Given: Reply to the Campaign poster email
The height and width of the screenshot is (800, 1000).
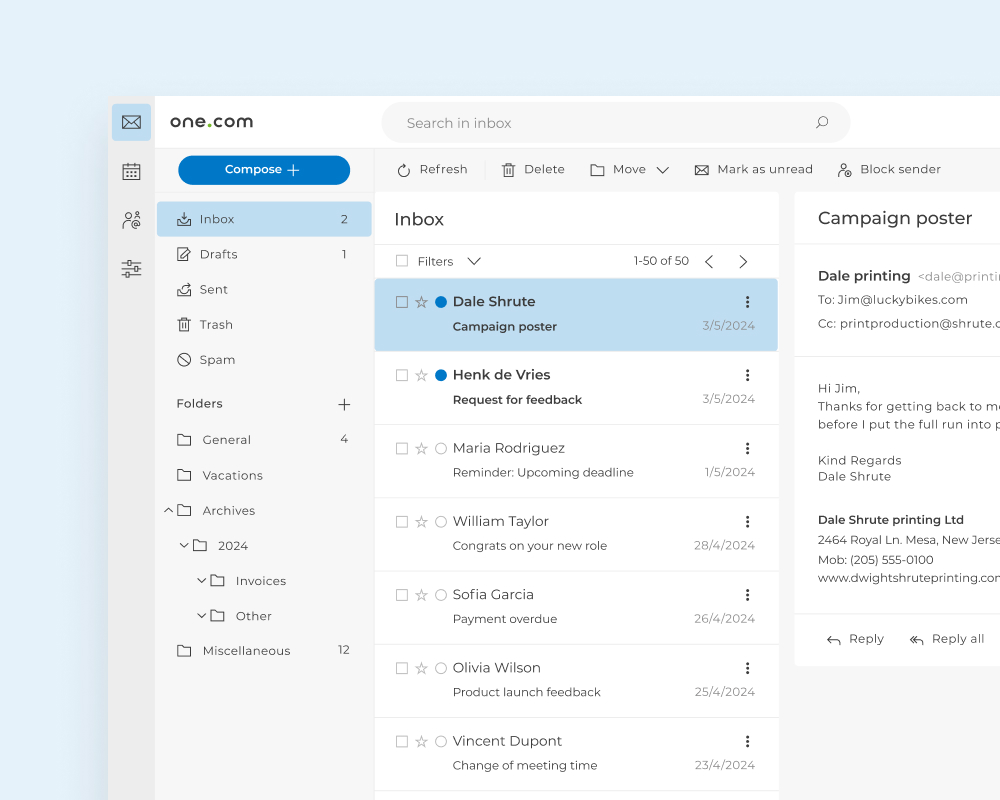Looking at the screenshot, I should [x=855, y=639].
